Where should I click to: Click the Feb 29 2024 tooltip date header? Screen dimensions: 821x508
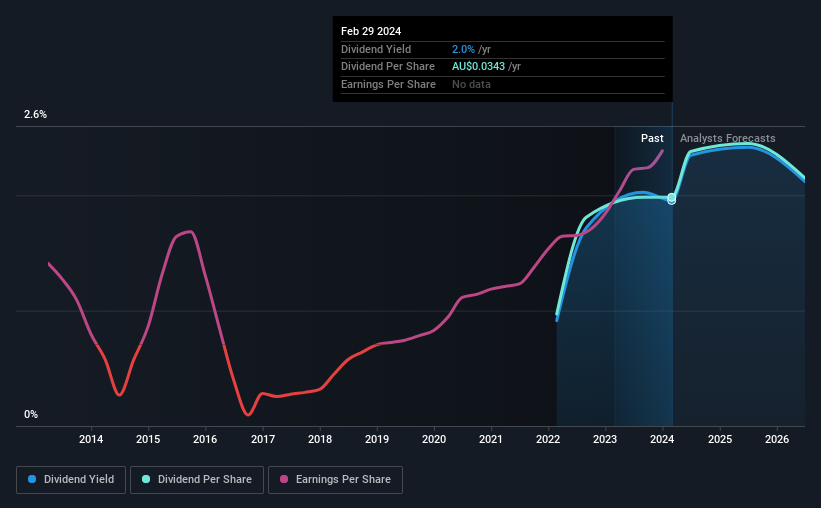pos(371,31)
